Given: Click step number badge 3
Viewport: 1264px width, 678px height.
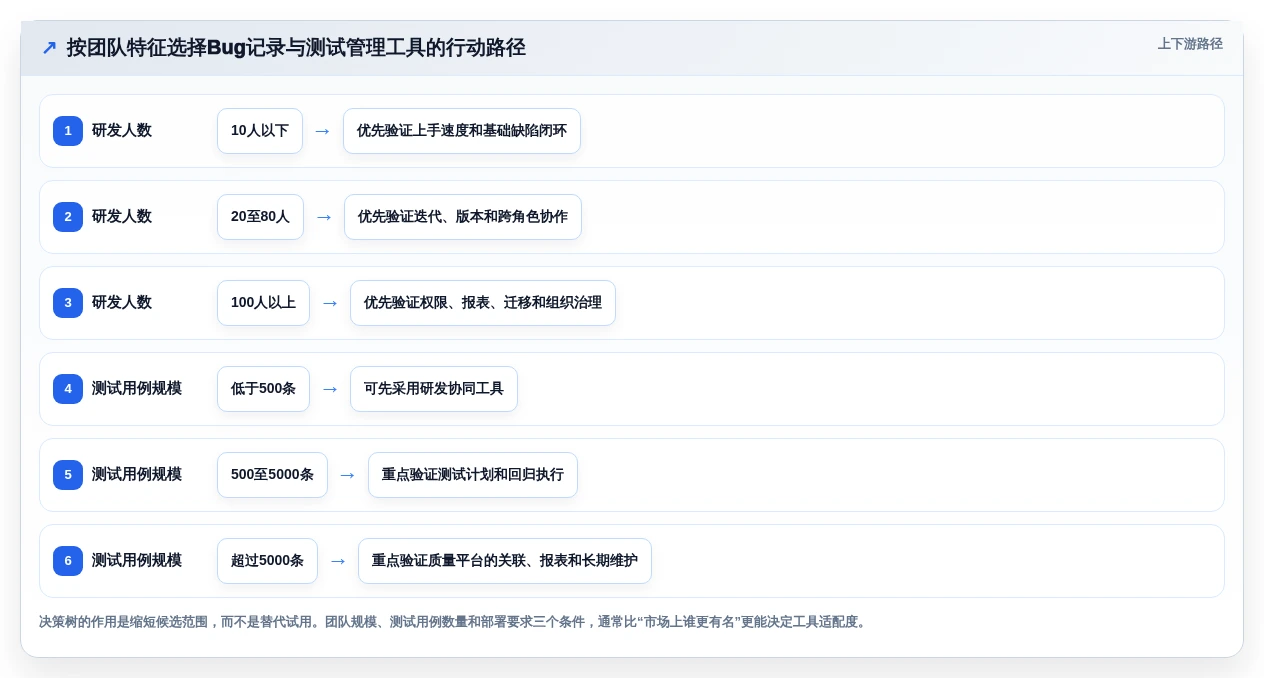Looking at the screenshot, I should (x=68, y=303).
